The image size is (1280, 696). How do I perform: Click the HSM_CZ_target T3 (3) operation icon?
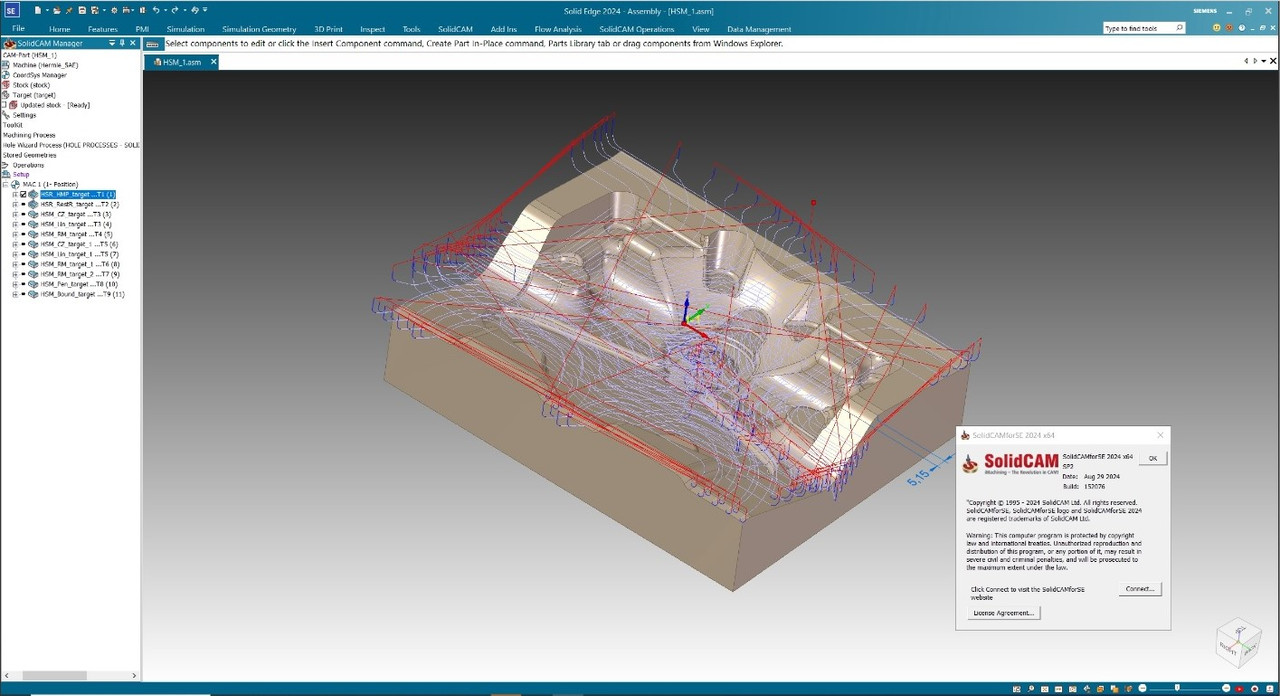(33, 214)
